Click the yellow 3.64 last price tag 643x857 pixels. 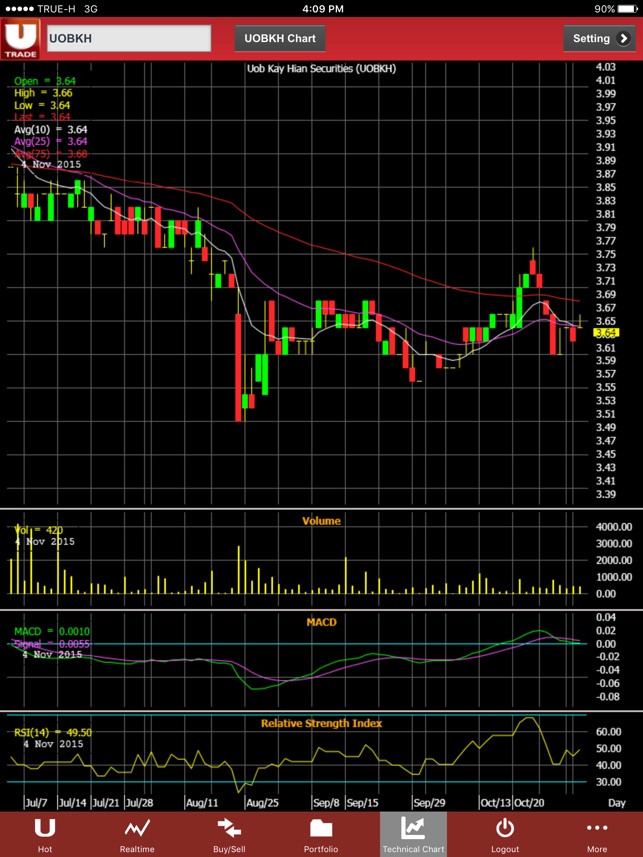(x=606, y=333)
